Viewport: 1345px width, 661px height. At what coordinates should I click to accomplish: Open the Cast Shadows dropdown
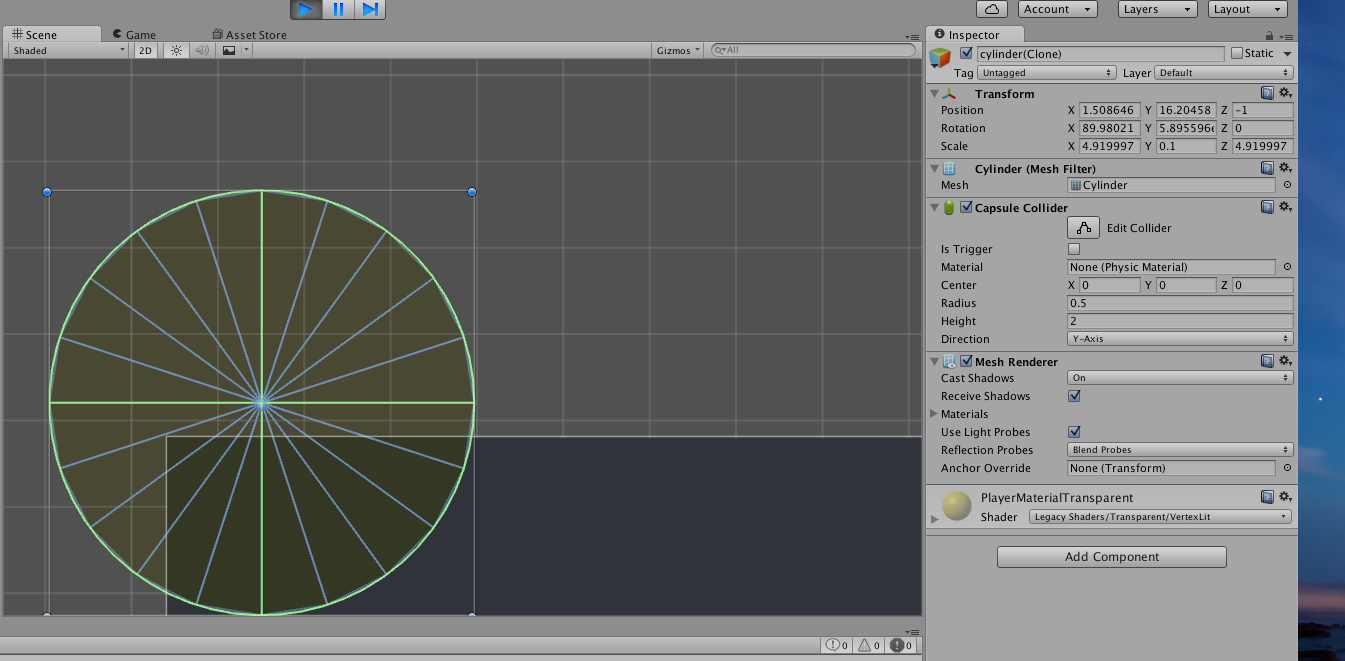tap(1180, 378)
